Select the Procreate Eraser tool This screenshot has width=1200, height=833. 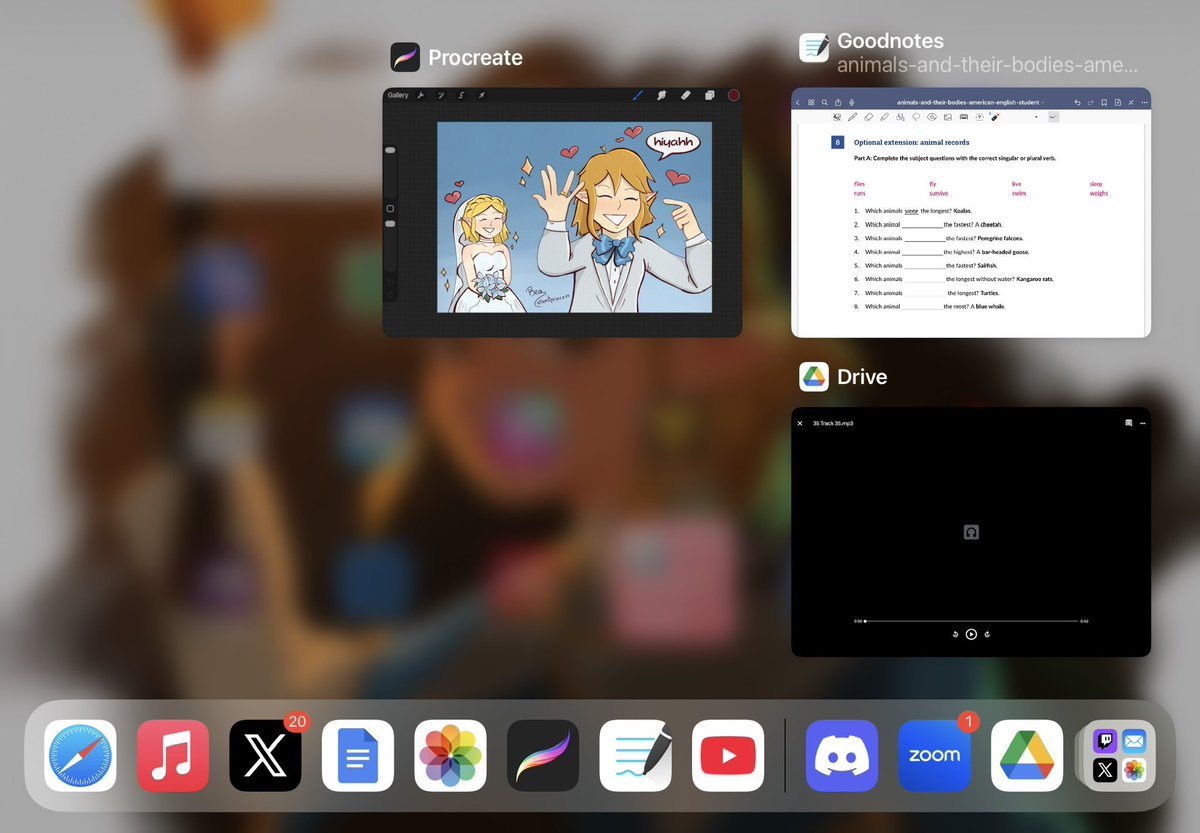(x=685, y=95)
